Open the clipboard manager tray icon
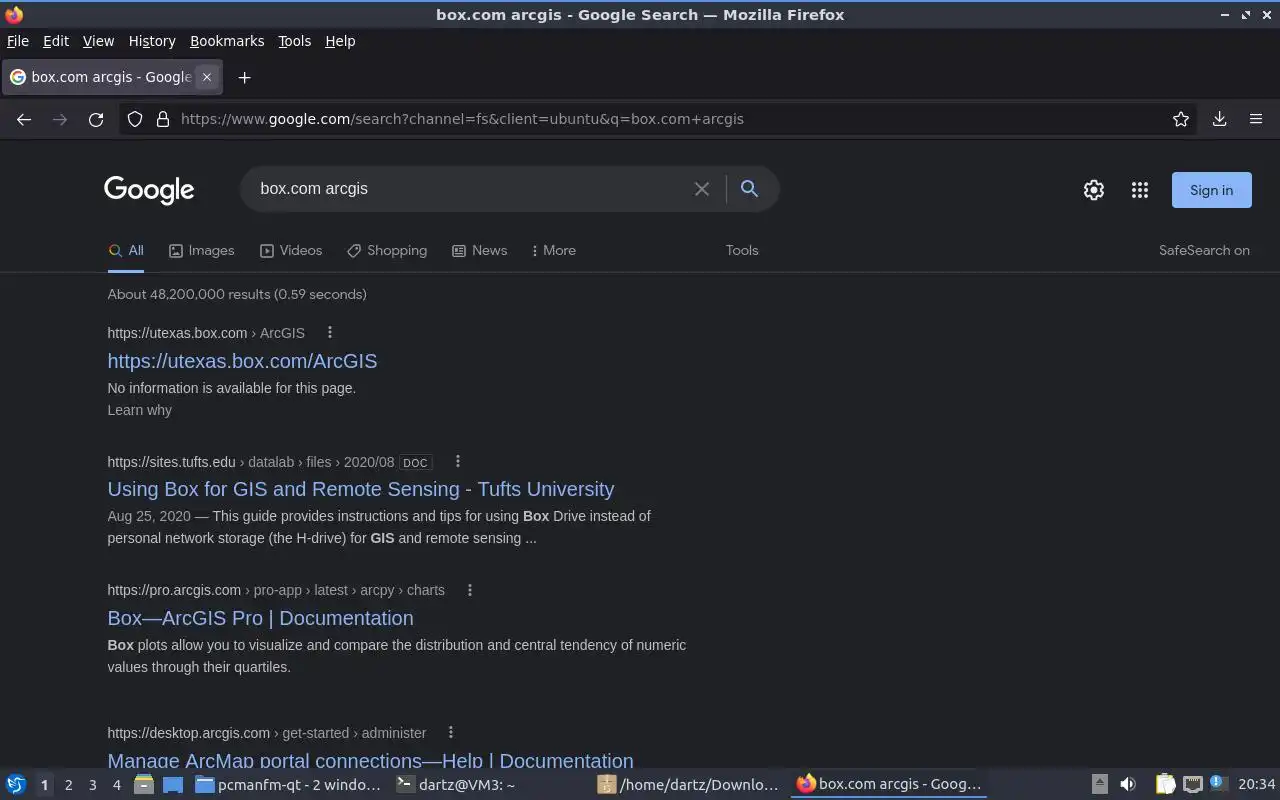The height and width of the screenshot is (800, 1280). point(1165,785)
